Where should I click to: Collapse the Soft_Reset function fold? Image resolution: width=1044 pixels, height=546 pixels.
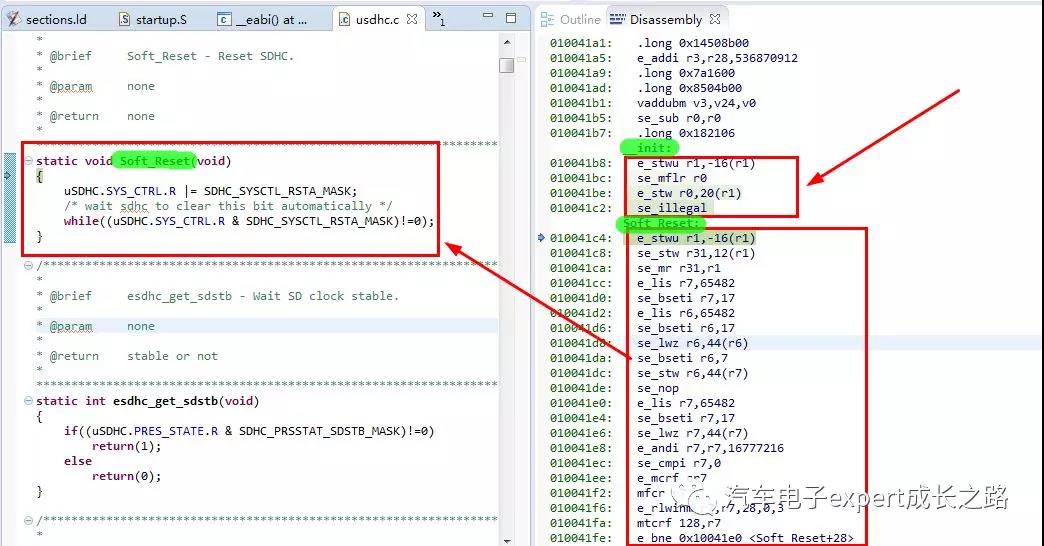[28, 161]
